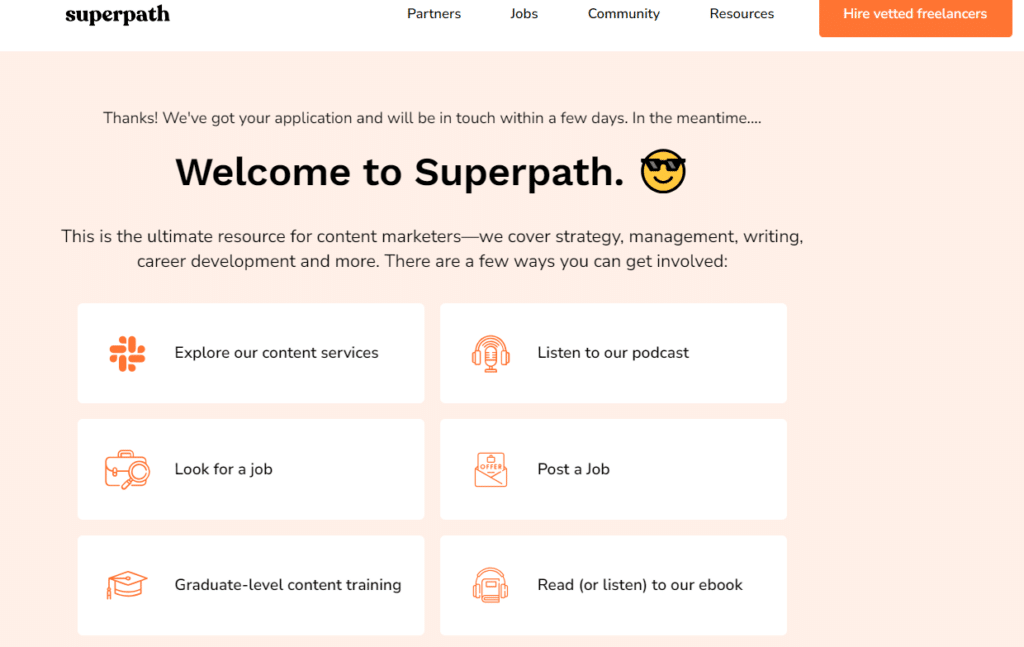1024x647 pixels.
Task: Click the headphones microphone podcast icon
Action: (490, 353)
